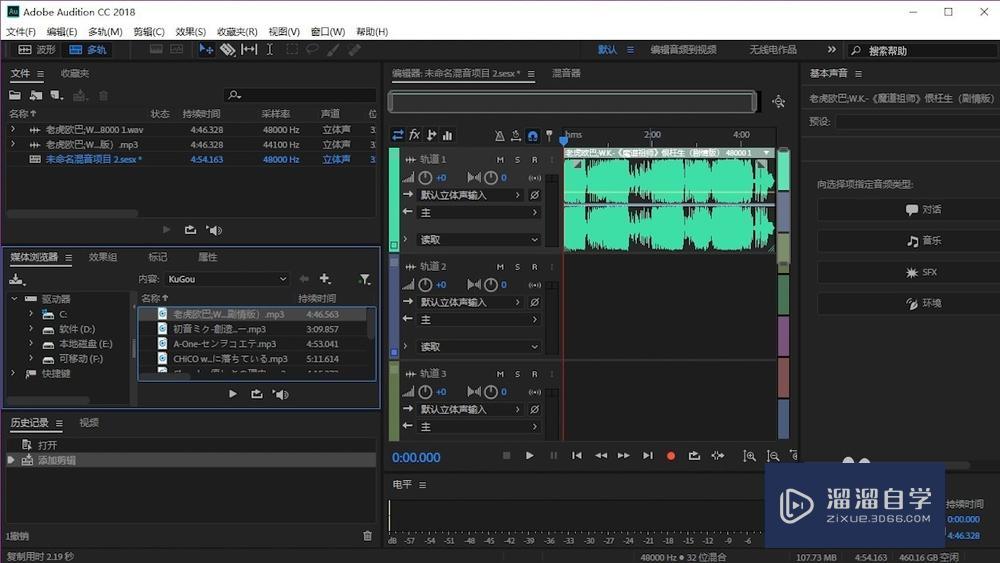Select the Move tool in toolbar
This screenshot has height=563, width=1000.
[206, 50]
